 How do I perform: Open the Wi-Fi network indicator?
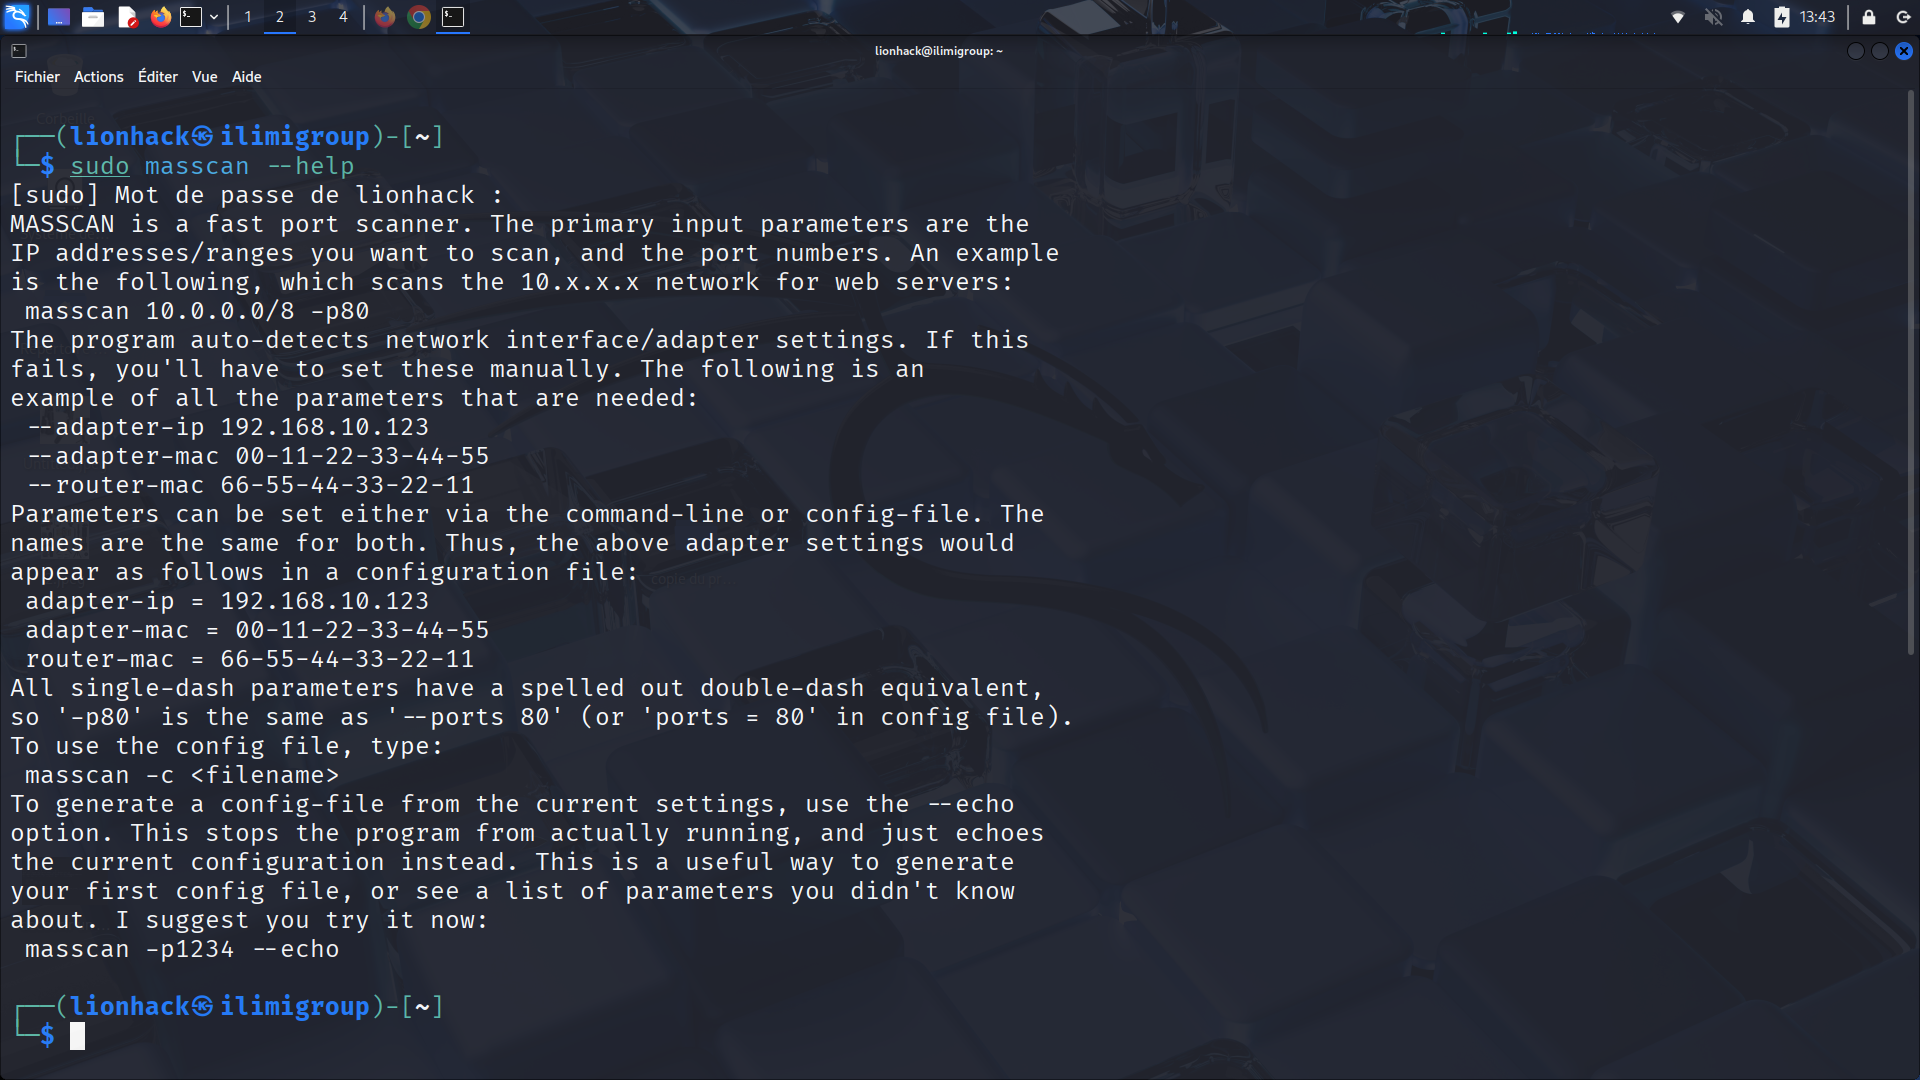(1678, 17)
